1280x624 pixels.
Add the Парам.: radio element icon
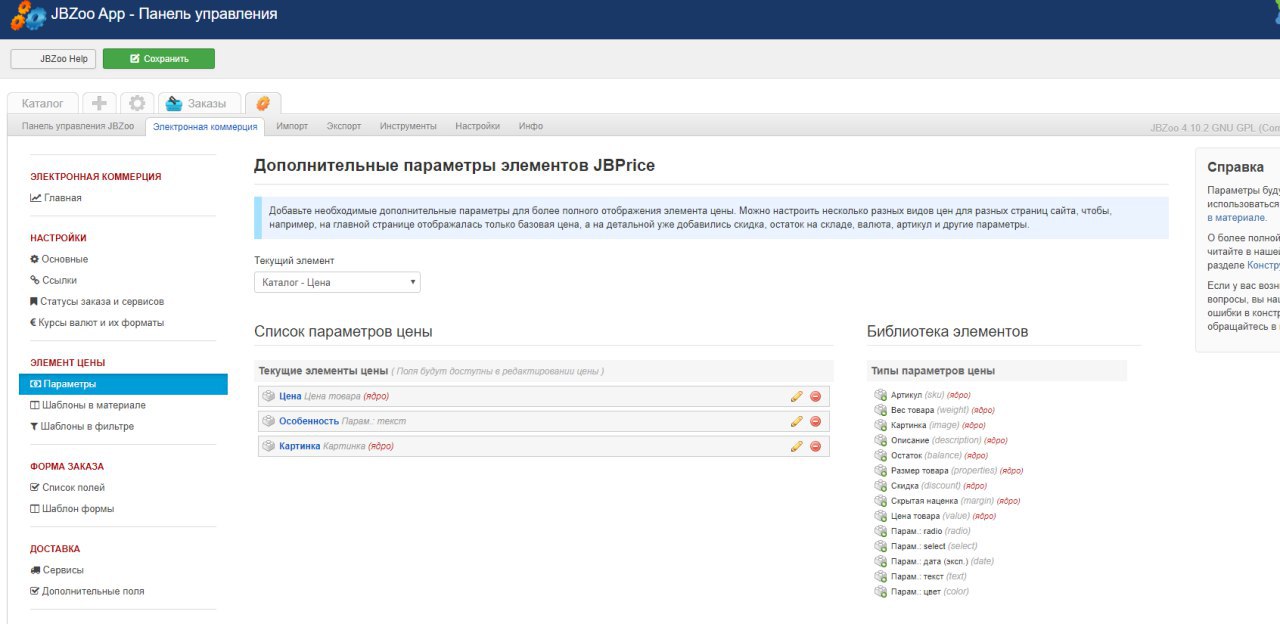point(880,531)
